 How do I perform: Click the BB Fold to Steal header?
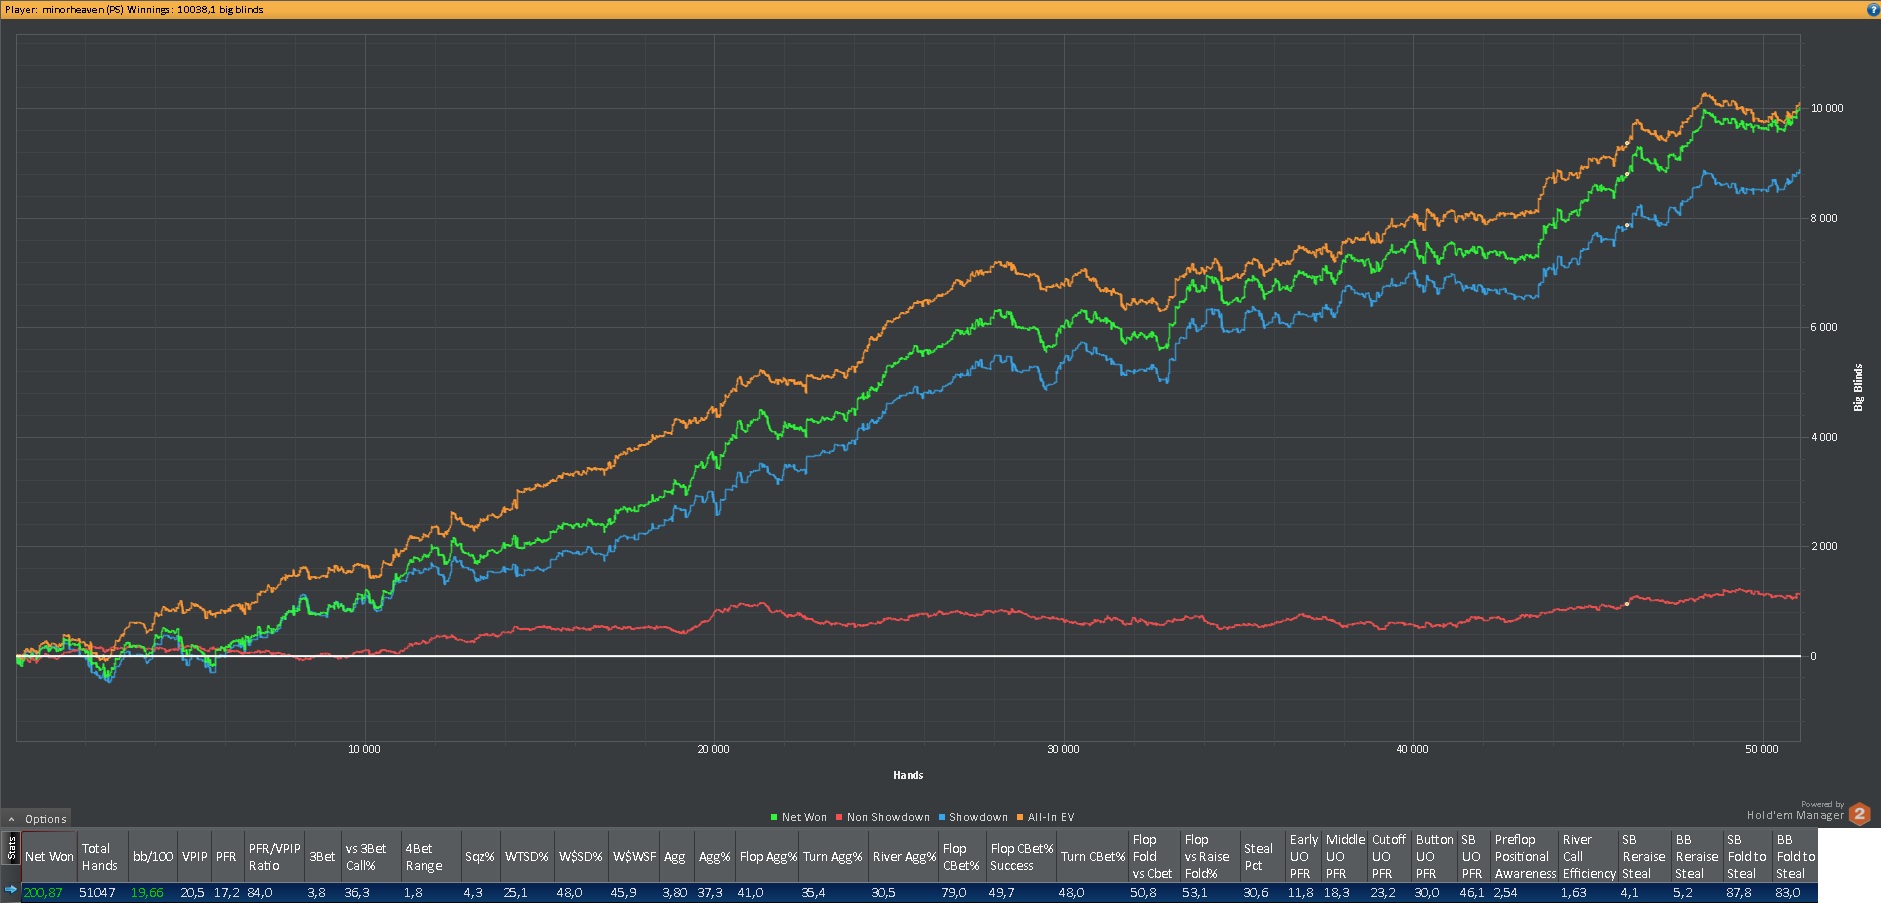(1795, 856)
